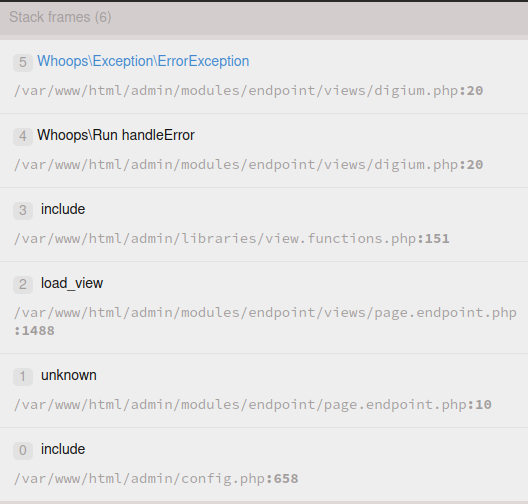Screen dimensions: 528x504
Task: Select the unknown stack frame
Action: (264, 391)
